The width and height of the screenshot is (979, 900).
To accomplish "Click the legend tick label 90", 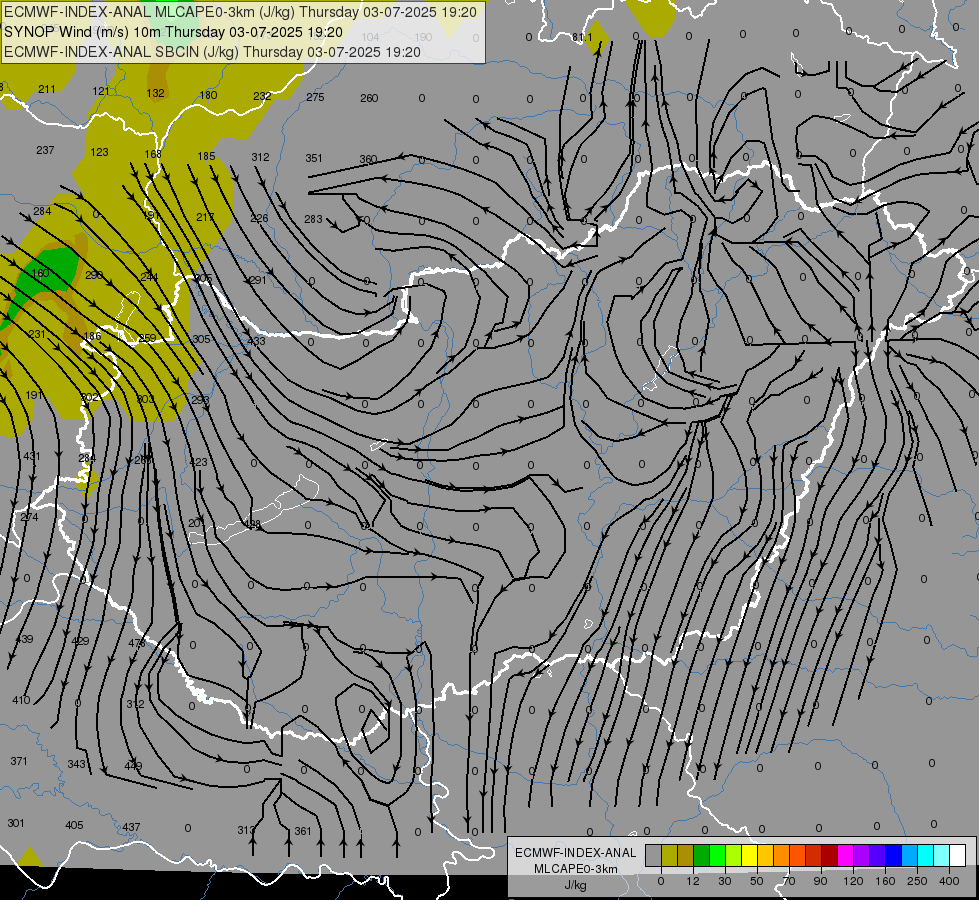I will [x=820, y=881].
